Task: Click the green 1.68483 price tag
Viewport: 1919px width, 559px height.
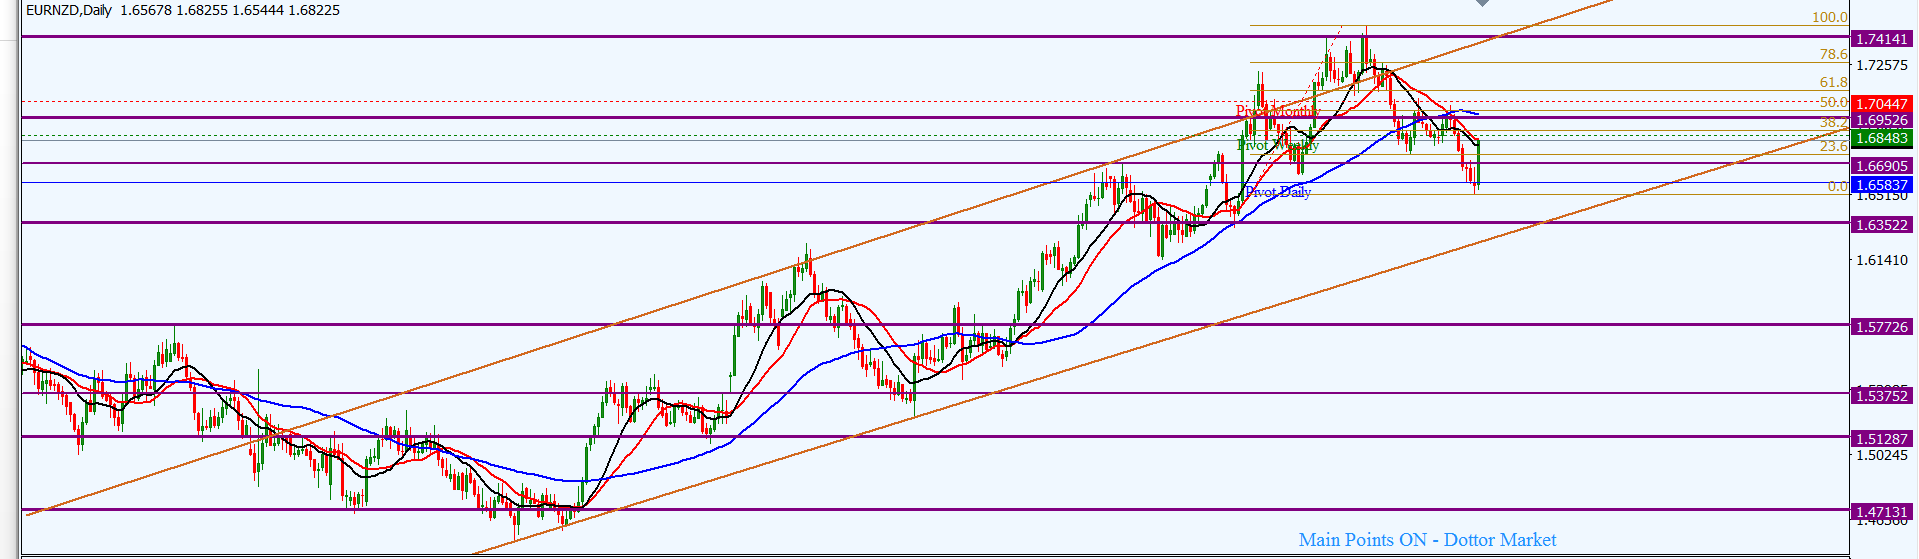Action: tap(1881, 139)
